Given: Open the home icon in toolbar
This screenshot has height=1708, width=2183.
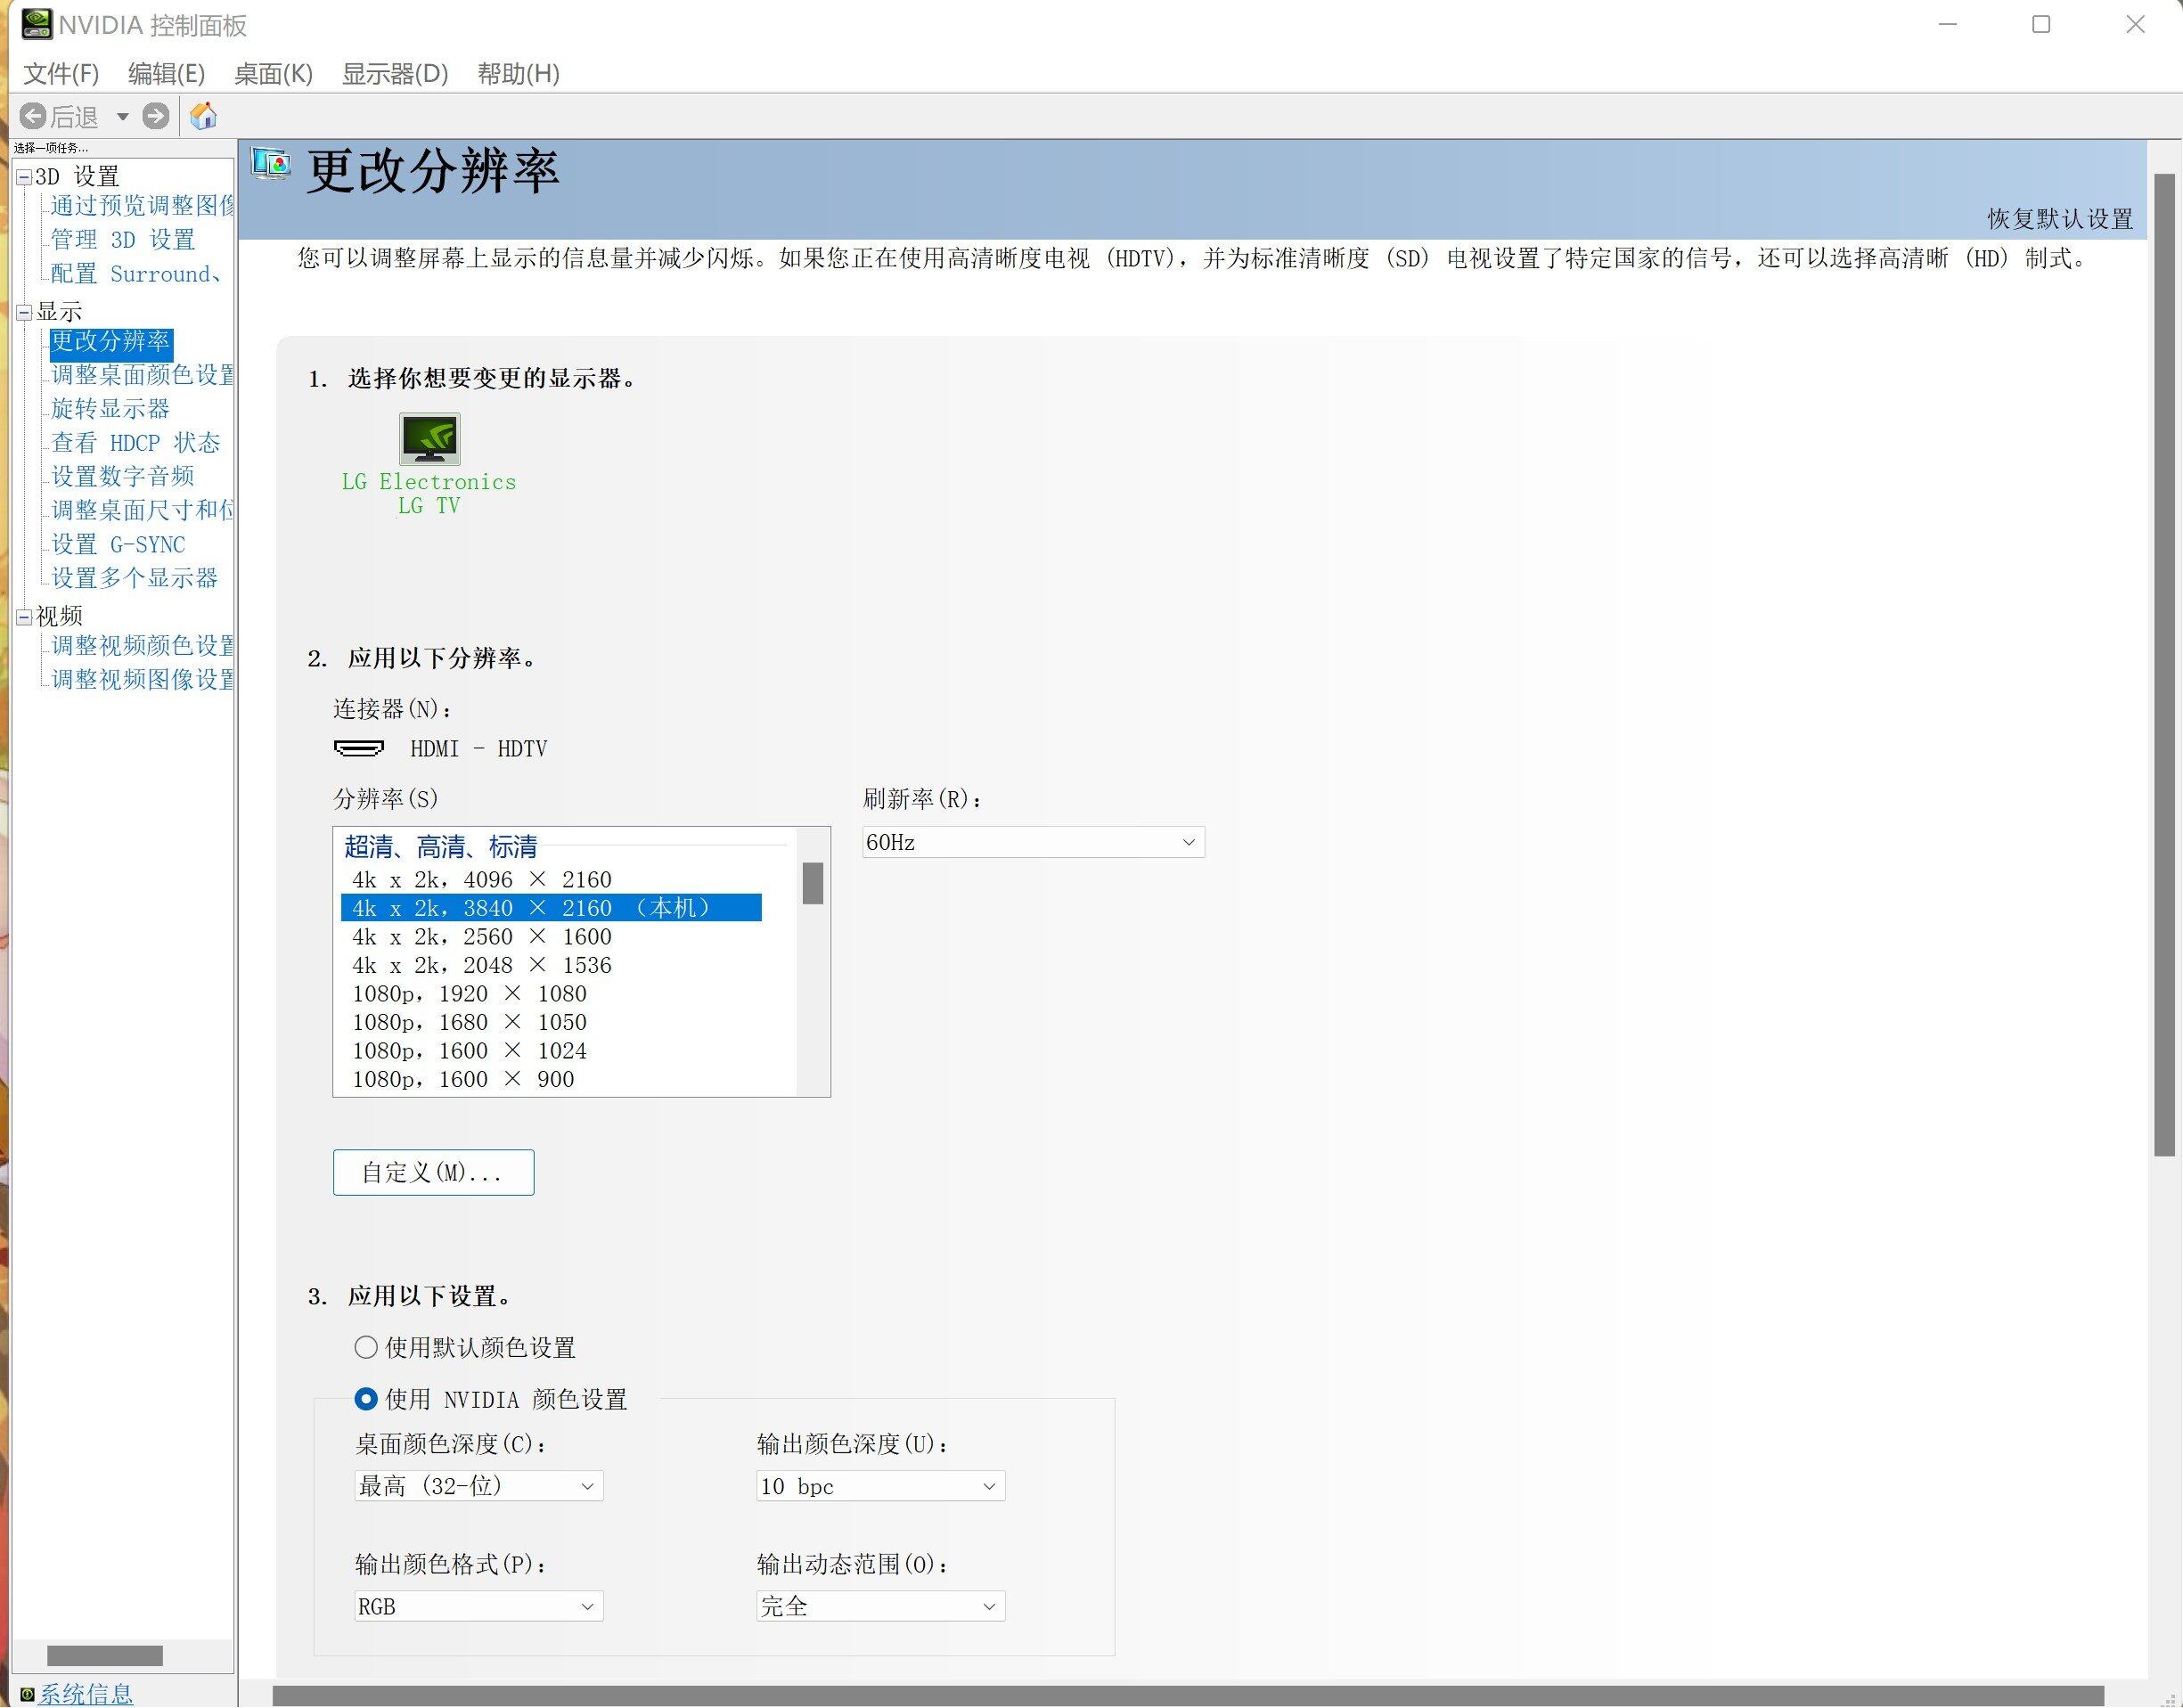Looking at the screenshot, I should pyautogui.click(x=203, y=116).
